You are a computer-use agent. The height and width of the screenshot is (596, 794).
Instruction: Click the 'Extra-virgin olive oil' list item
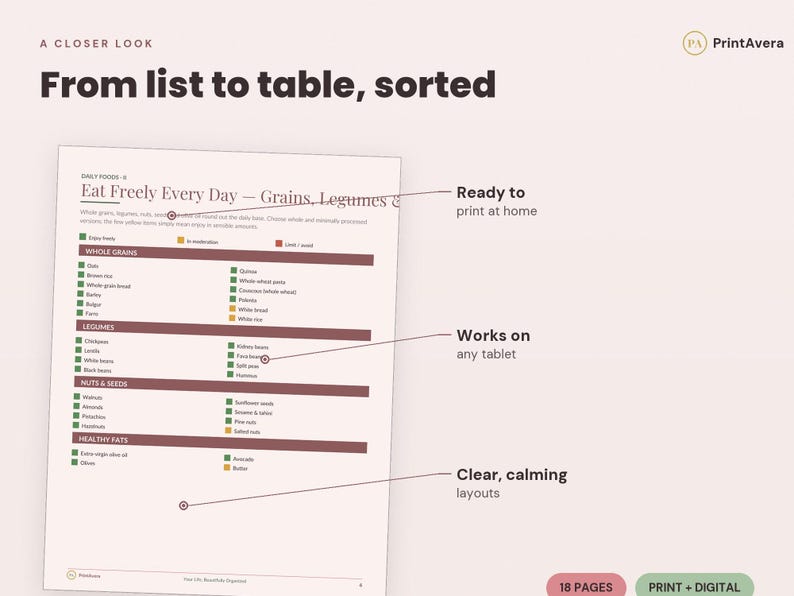click(x=99, y=454)
